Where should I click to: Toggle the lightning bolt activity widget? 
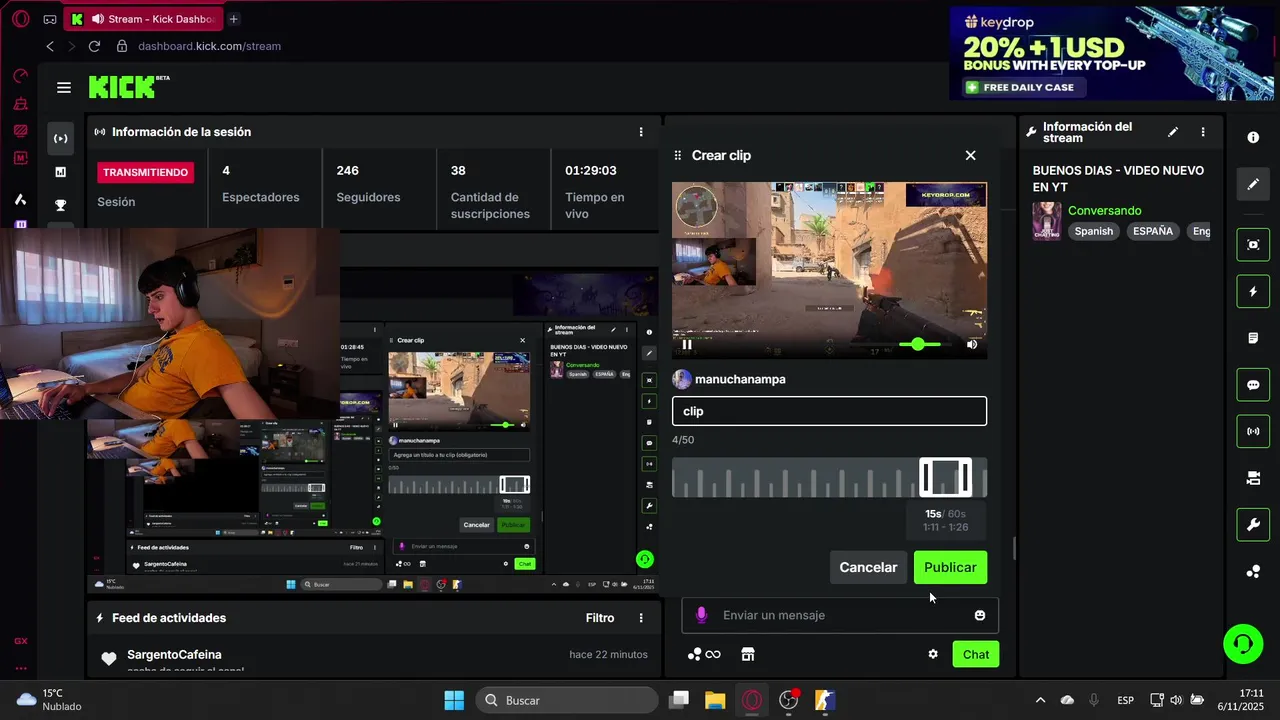[1253, 292]
